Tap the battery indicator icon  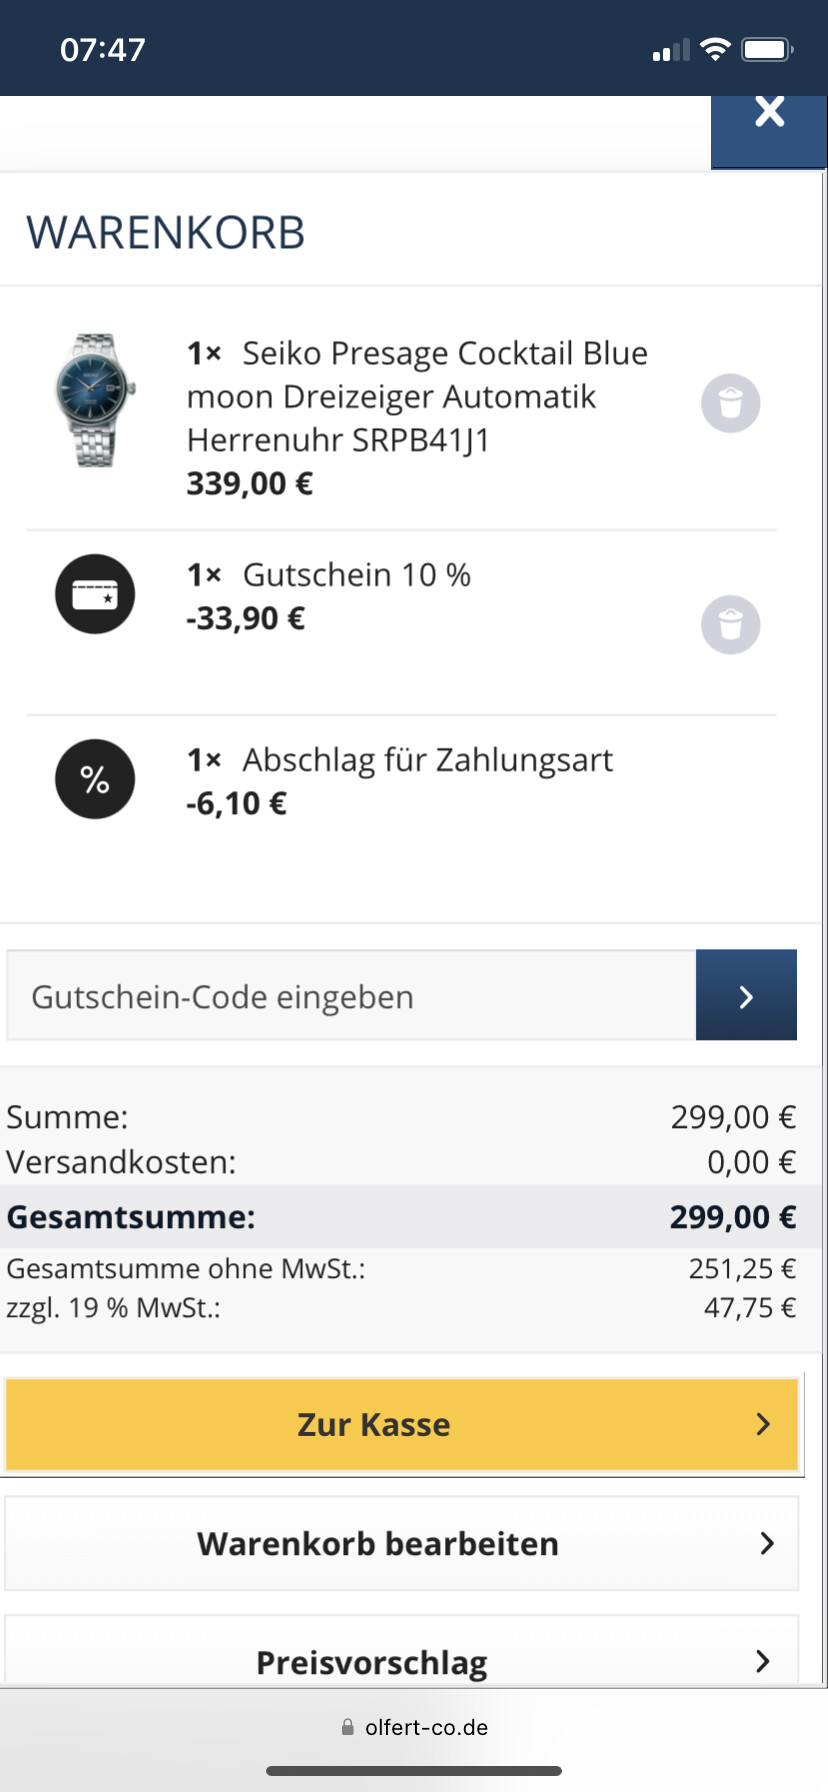[767, 49]
